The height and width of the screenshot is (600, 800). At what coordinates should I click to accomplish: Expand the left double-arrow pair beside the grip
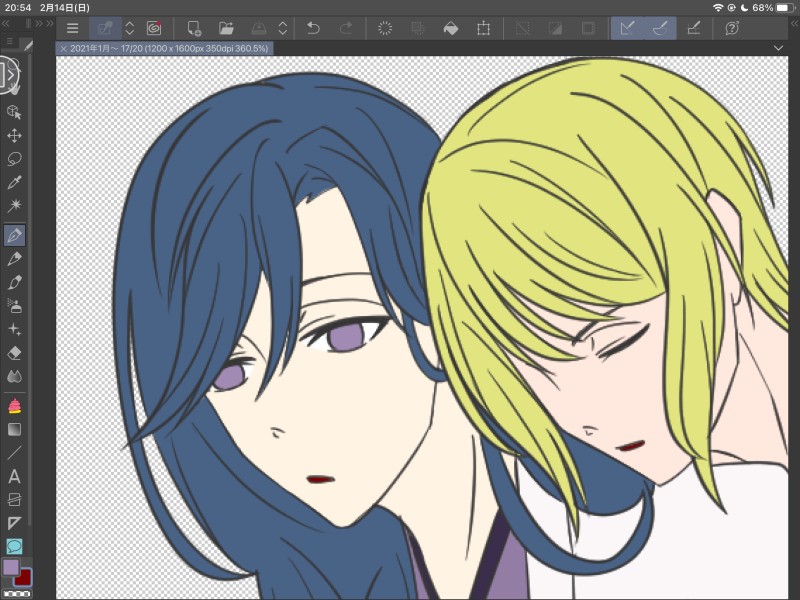click(39, 23)
